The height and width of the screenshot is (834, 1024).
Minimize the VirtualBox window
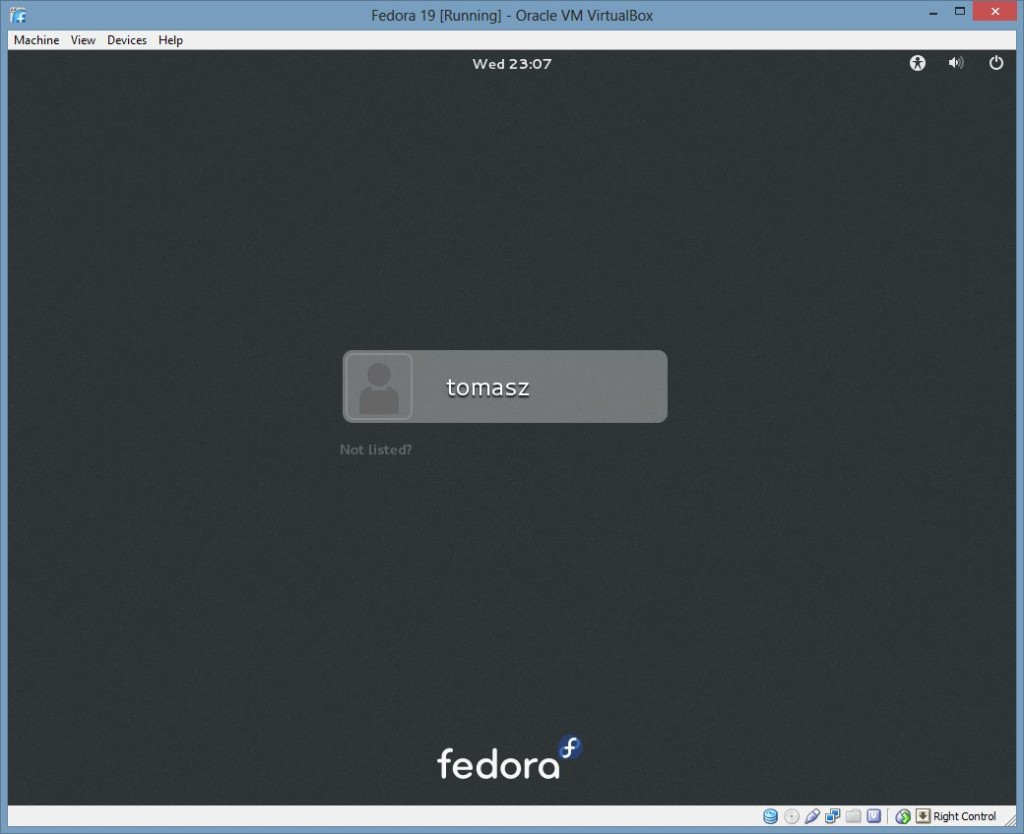click(933, 12)
